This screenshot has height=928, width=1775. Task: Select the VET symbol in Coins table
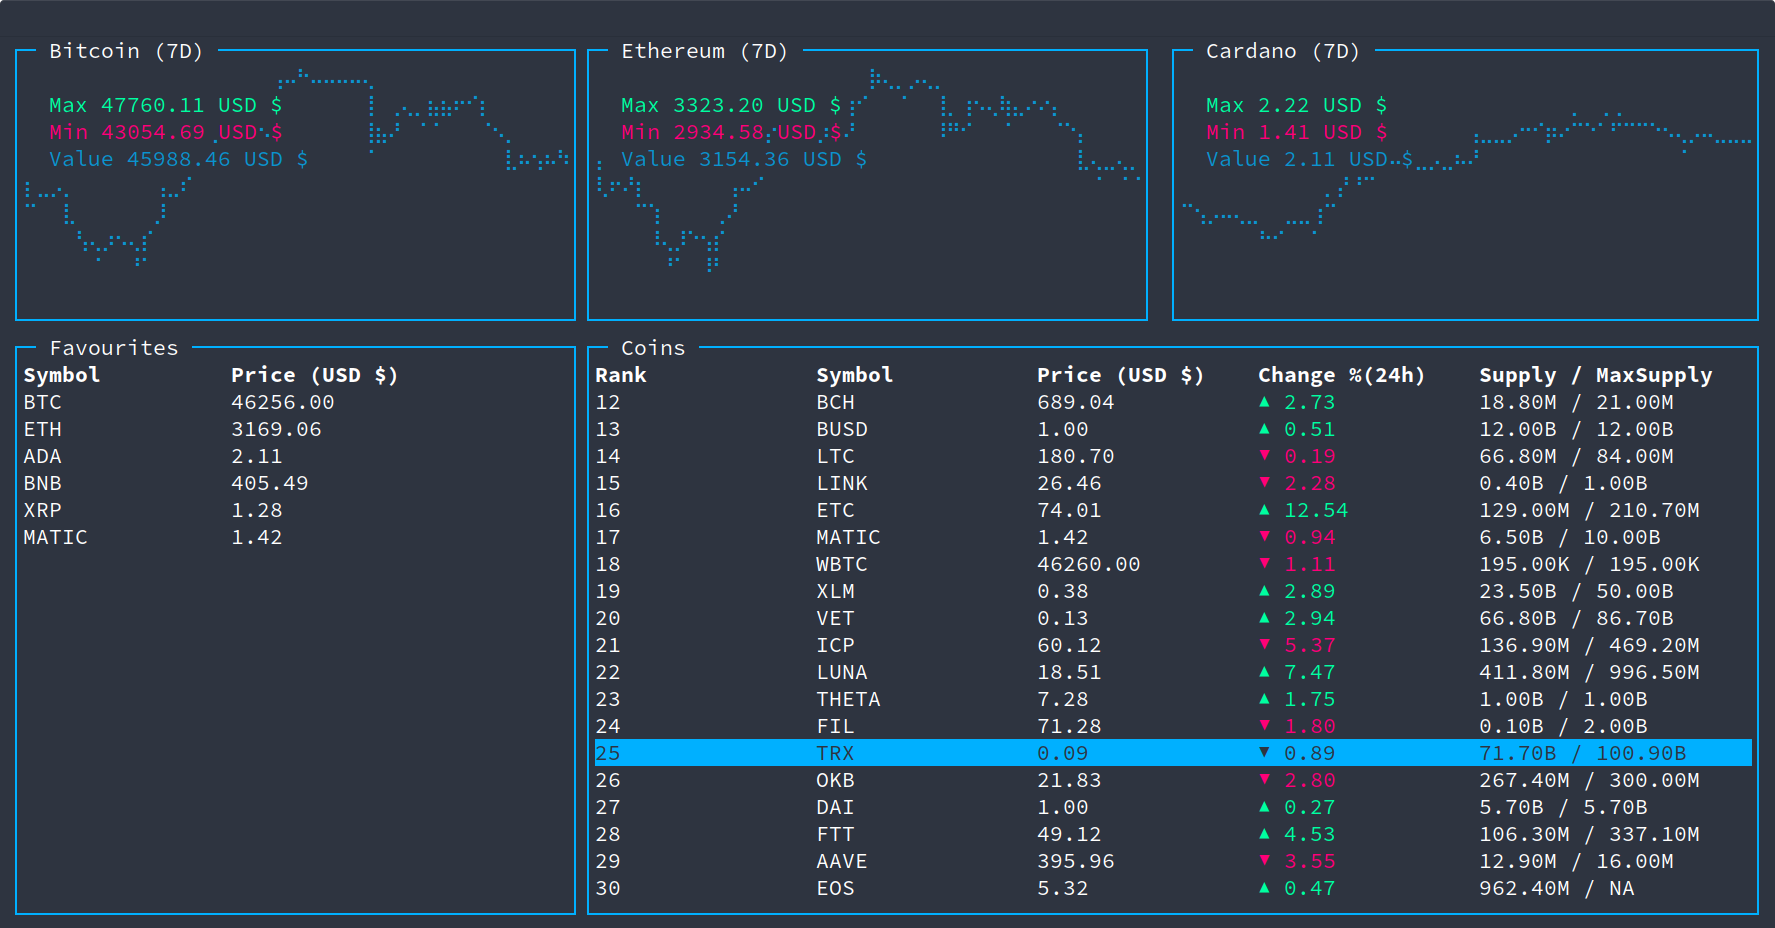836,618
